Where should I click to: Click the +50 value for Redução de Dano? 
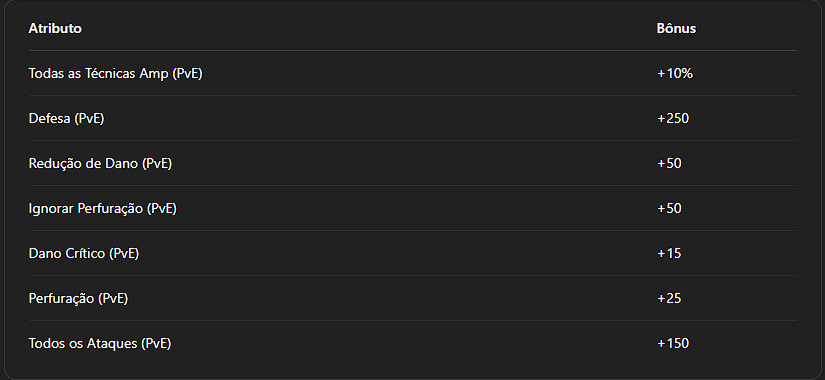coord(669,164)
